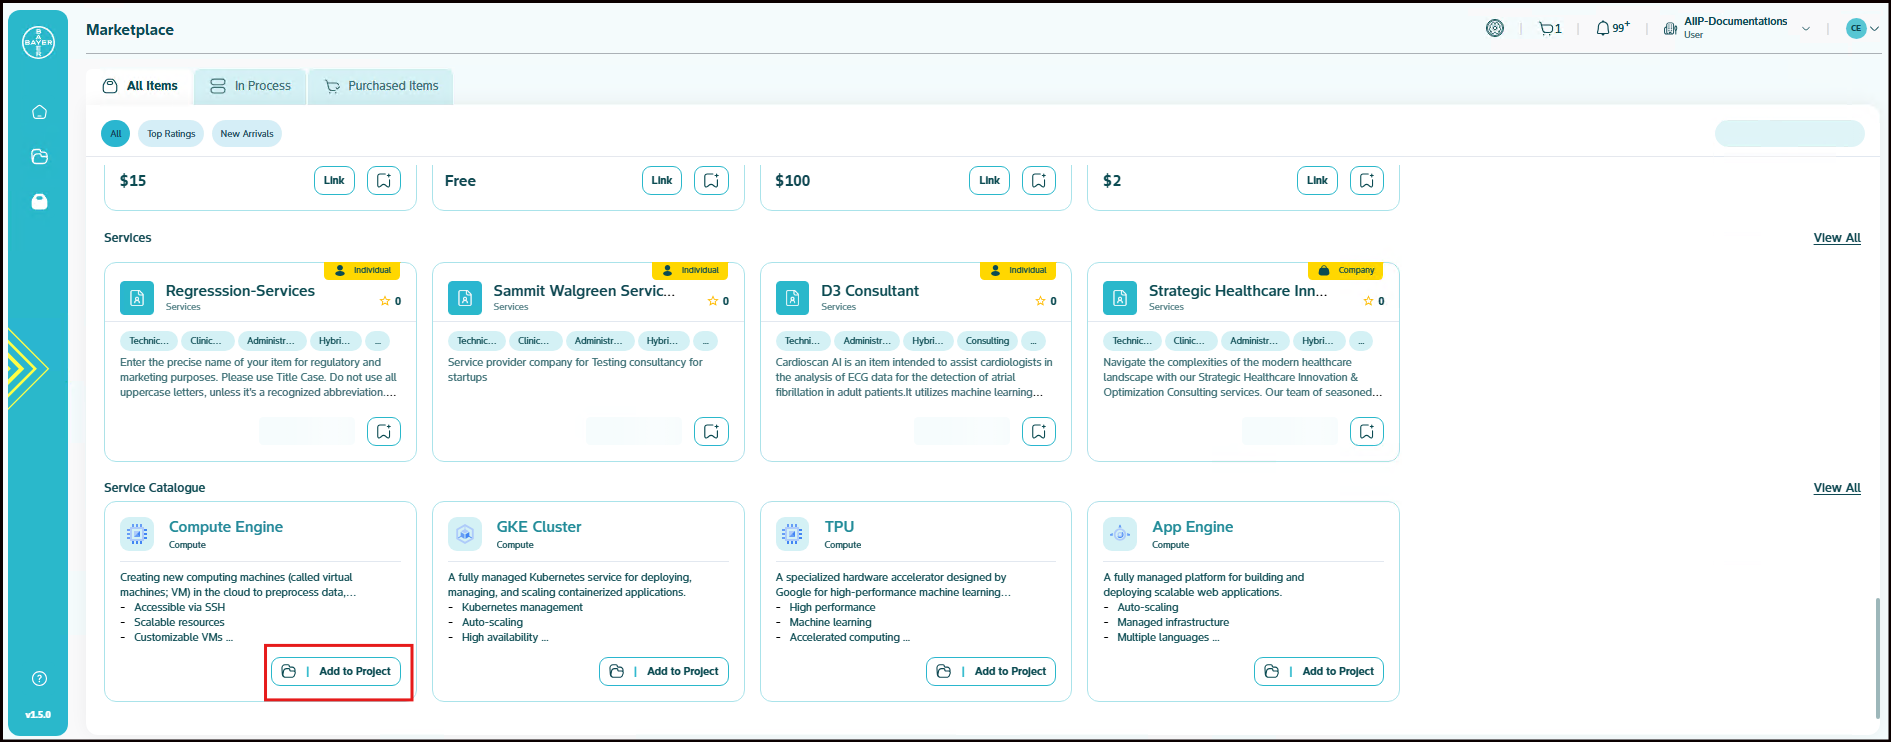Toggle bookmark on the $15 item
The width and height of the screenshot is (1891, 742).
click(384, 181)
